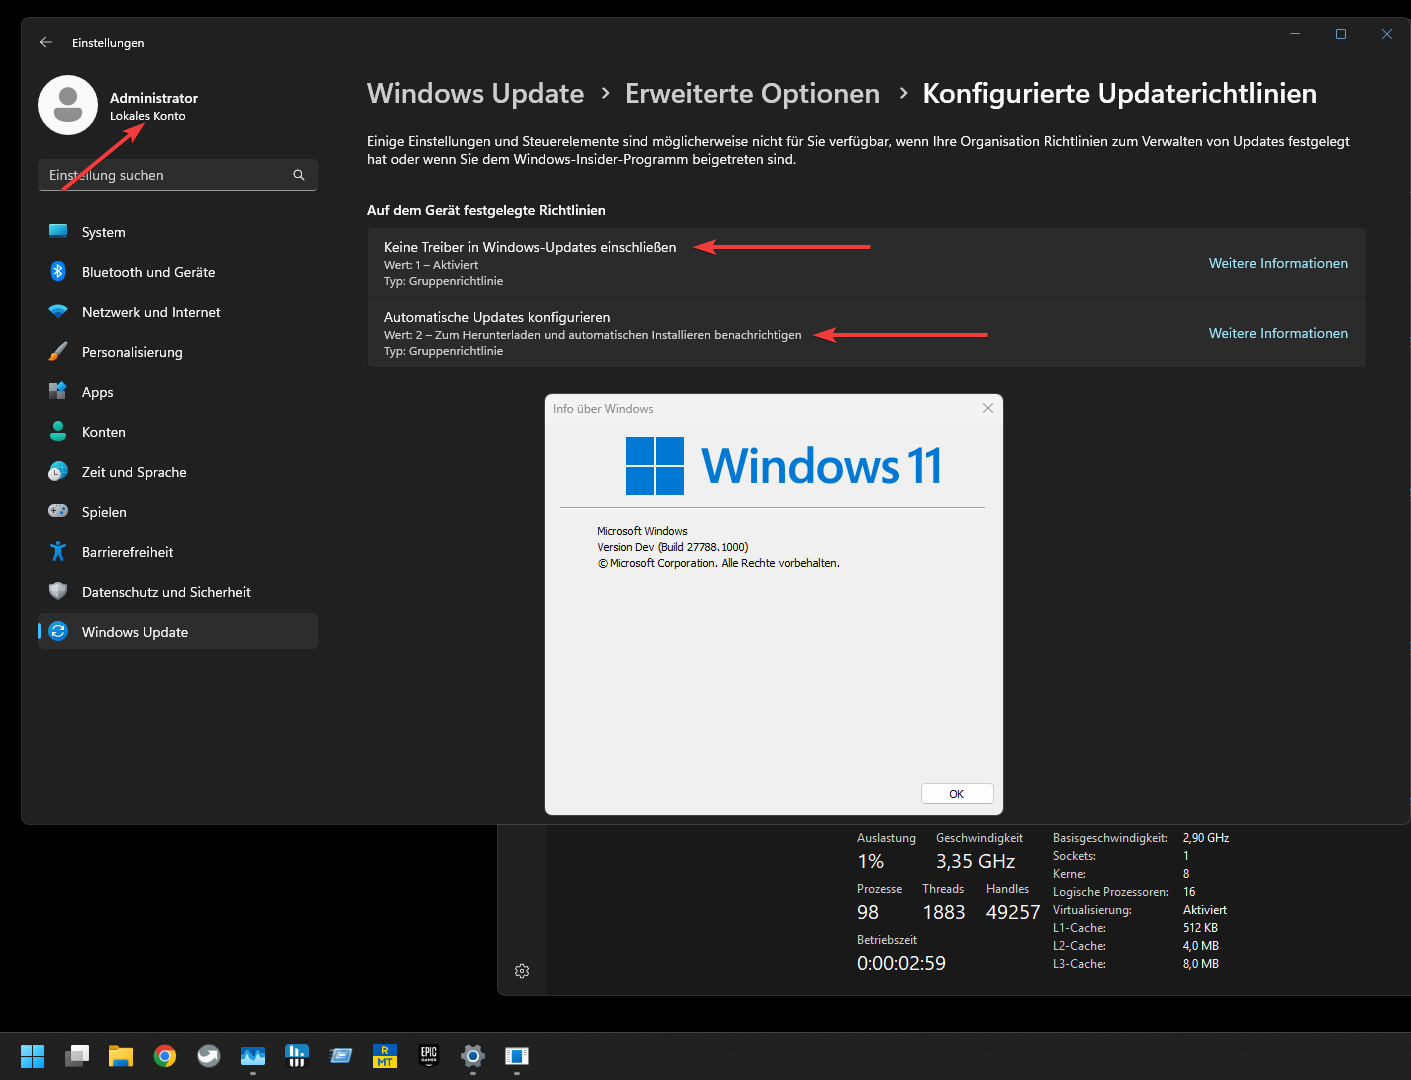Click the Info über Windows taskbar icon
The width and height of the screenshot is (1411, 1080).
pyautogui.click(x=517, y=1056)
